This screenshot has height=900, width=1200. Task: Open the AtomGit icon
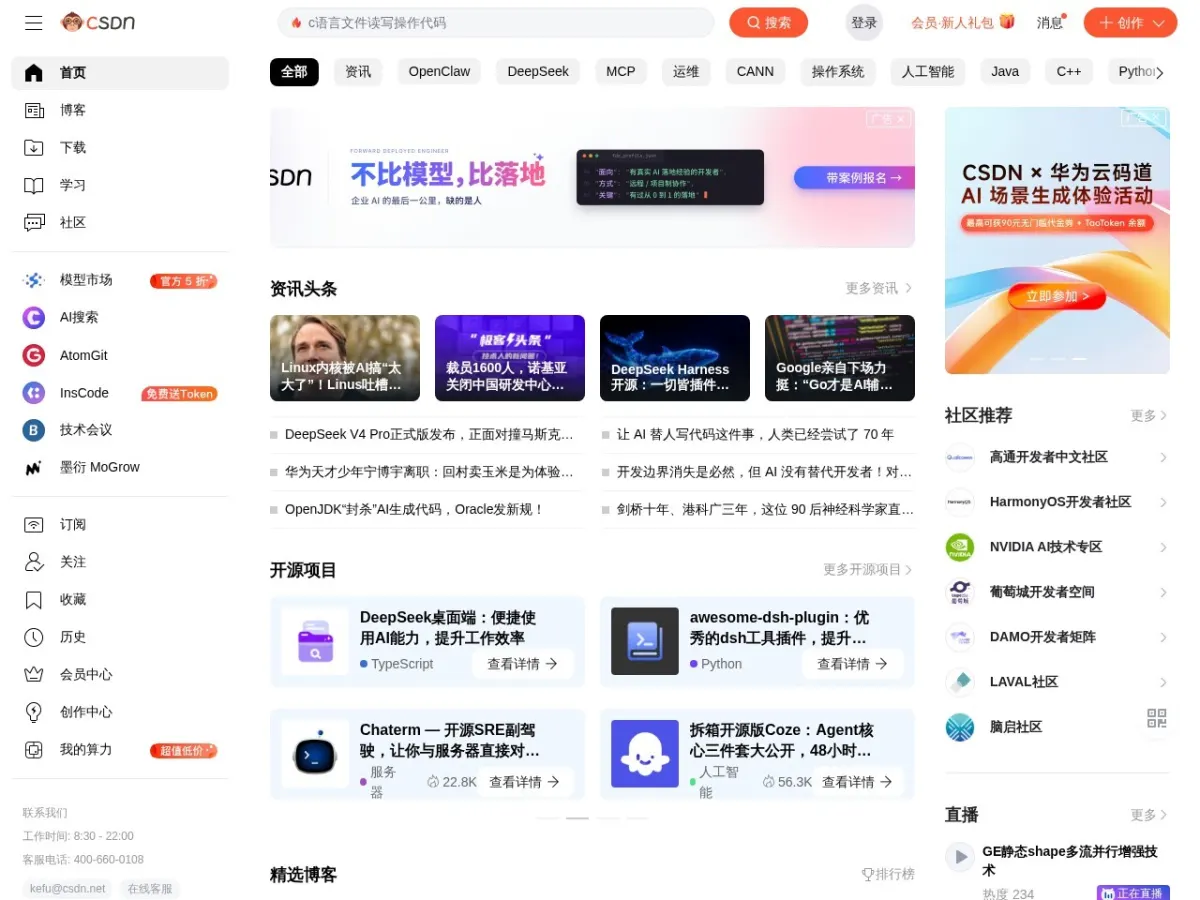34,355
